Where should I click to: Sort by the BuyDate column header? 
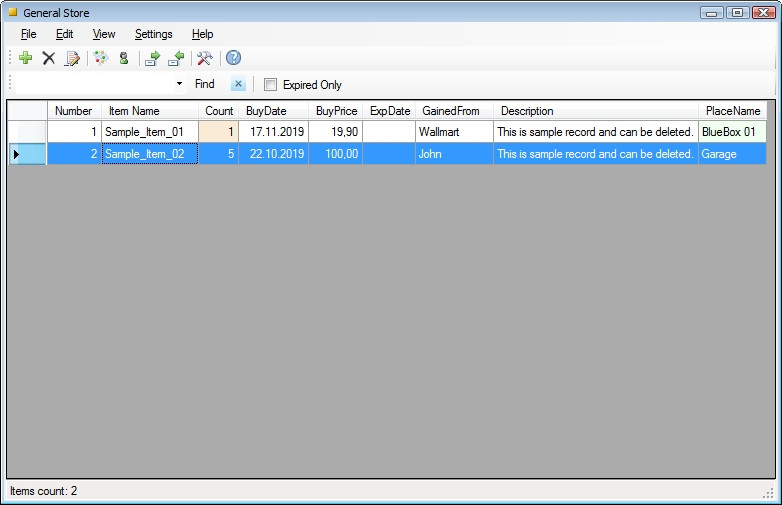click(273, 111)
